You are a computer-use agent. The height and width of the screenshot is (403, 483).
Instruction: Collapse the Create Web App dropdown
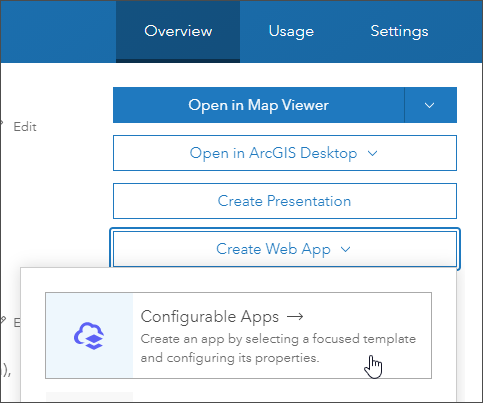(x=285, y=249)
